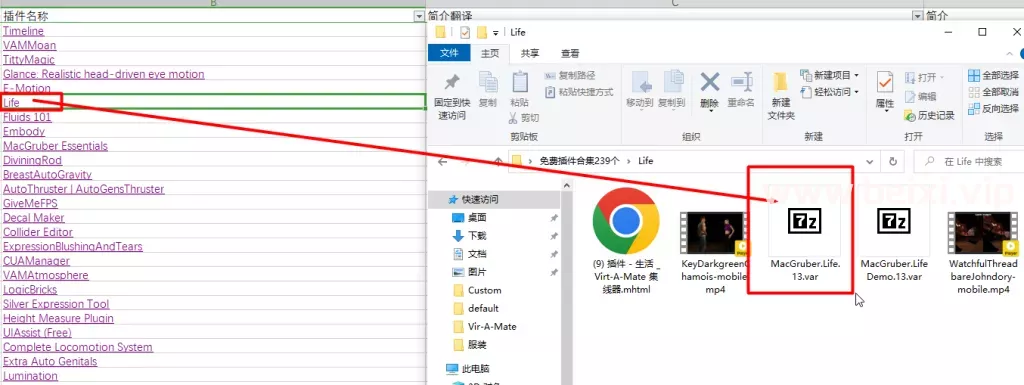Expand the address bar history dropdown
The height and width of the screenshot is (385, 1024).
coord(869,161)
